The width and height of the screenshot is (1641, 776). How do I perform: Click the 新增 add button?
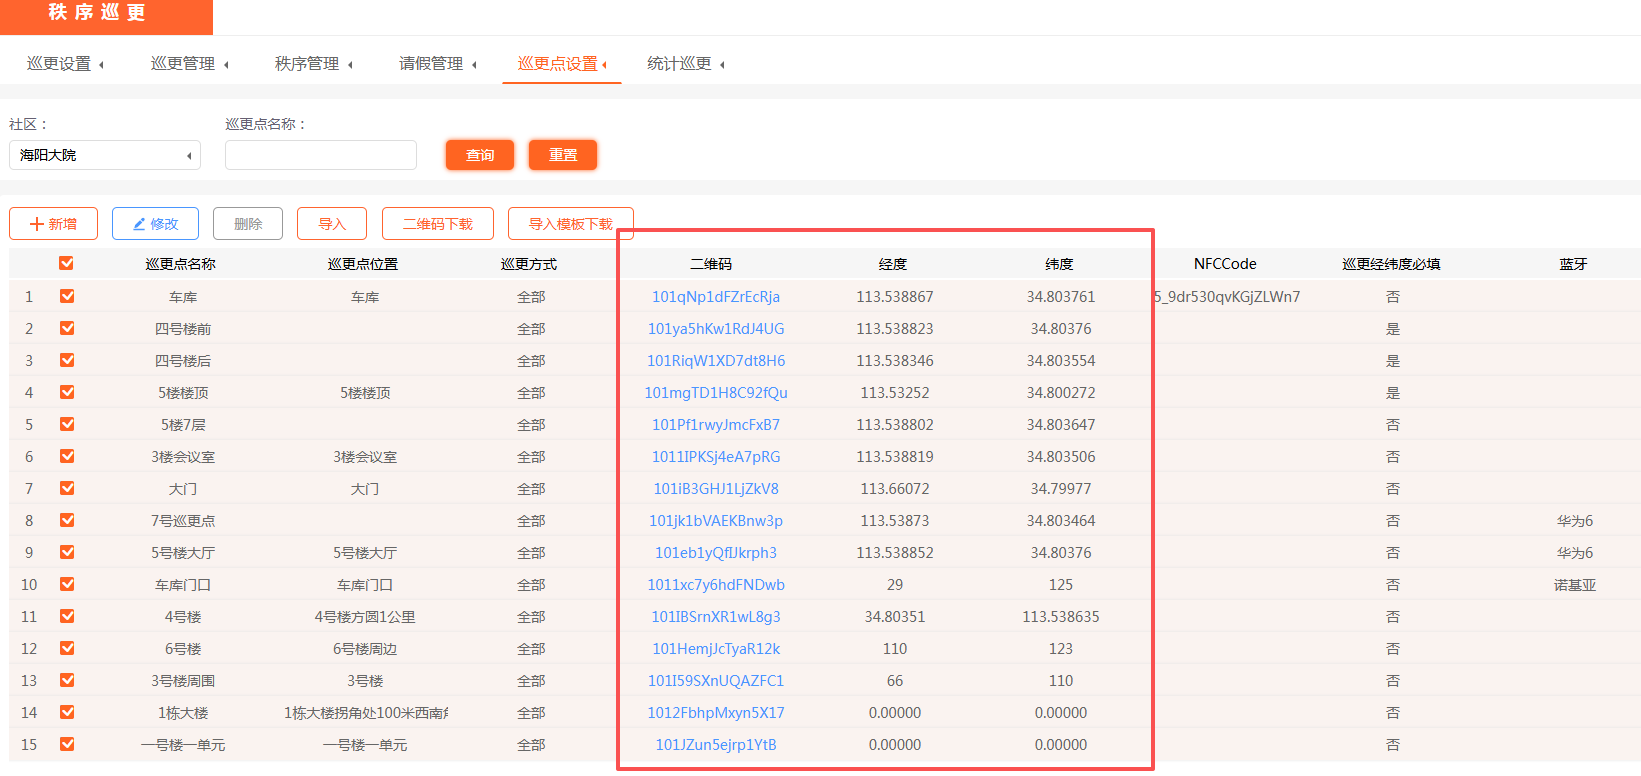click(x=53, y=224)
